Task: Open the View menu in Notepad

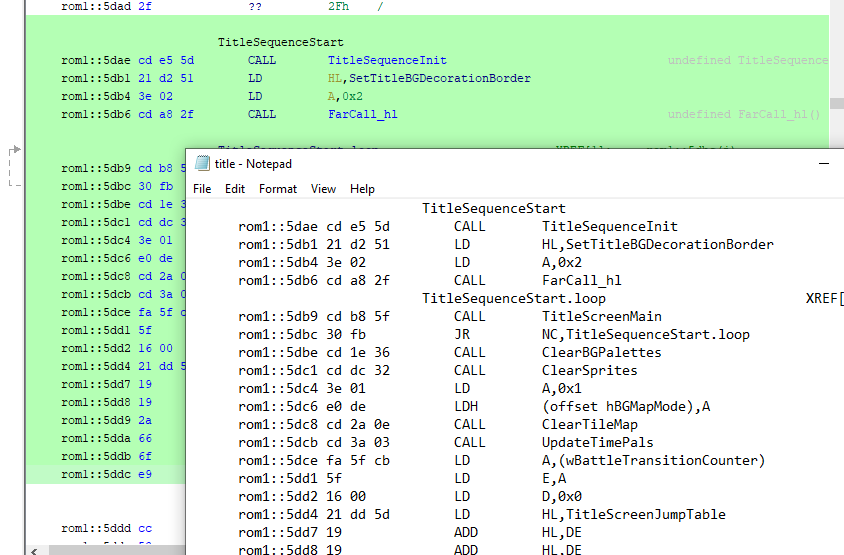Action: coord(323,188)
